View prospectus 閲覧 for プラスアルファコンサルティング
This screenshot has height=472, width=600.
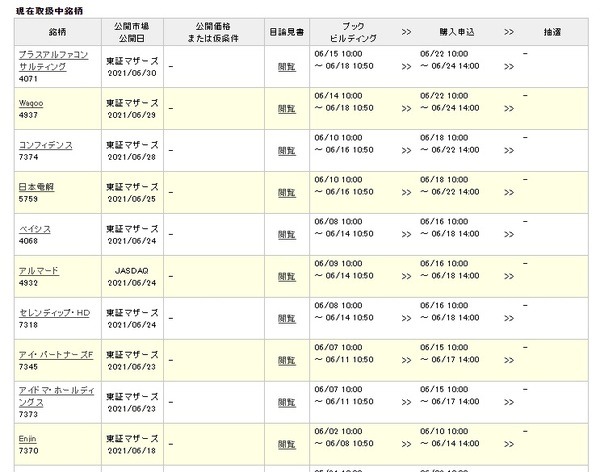(x=287, y=67)
